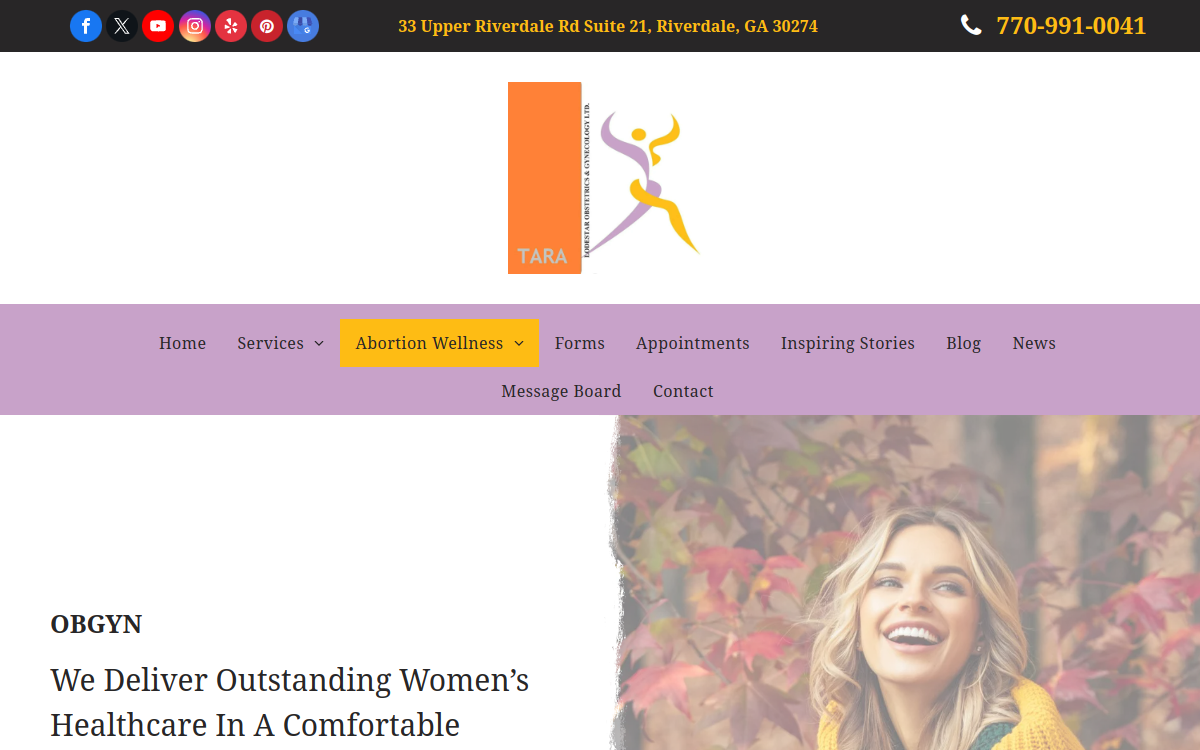Image resolution: width=1200 pixels, height=750 pixels.
Task: Open the Services menu item
Action: click(270, 343)
